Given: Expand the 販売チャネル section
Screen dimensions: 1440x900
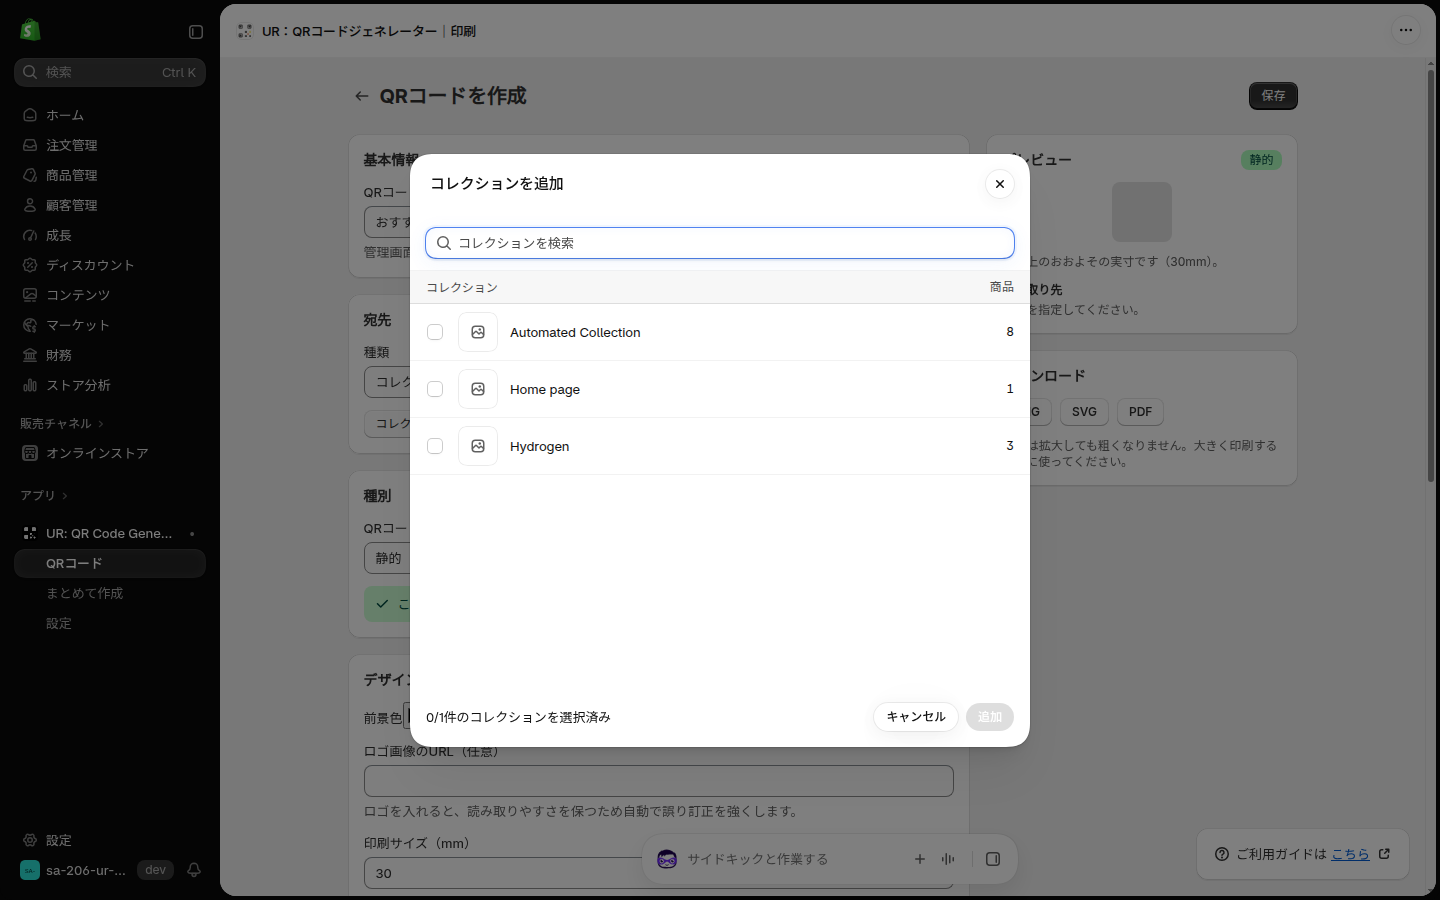Looking at the screenshot, I should pos(62,424).
